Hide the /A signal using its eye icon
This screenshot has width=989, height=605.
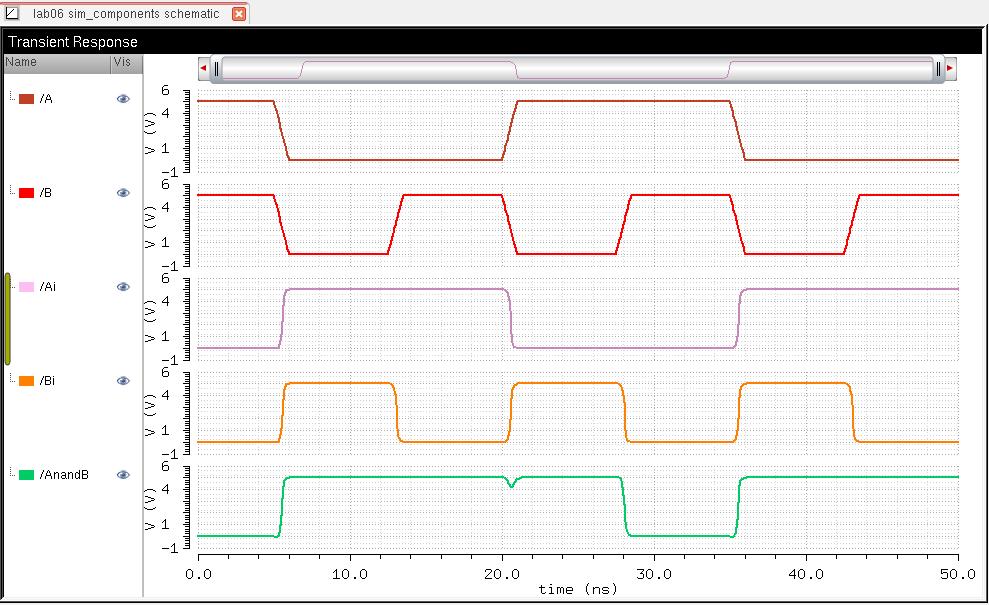point(123,99)
